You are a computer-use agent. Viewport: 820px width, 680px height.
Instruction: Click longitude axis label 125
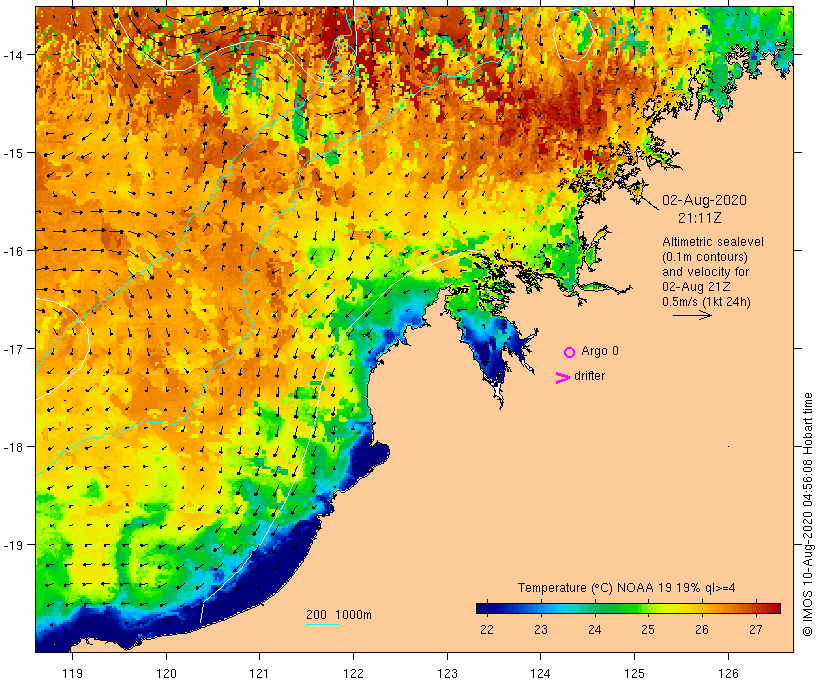tap(634, 673)
